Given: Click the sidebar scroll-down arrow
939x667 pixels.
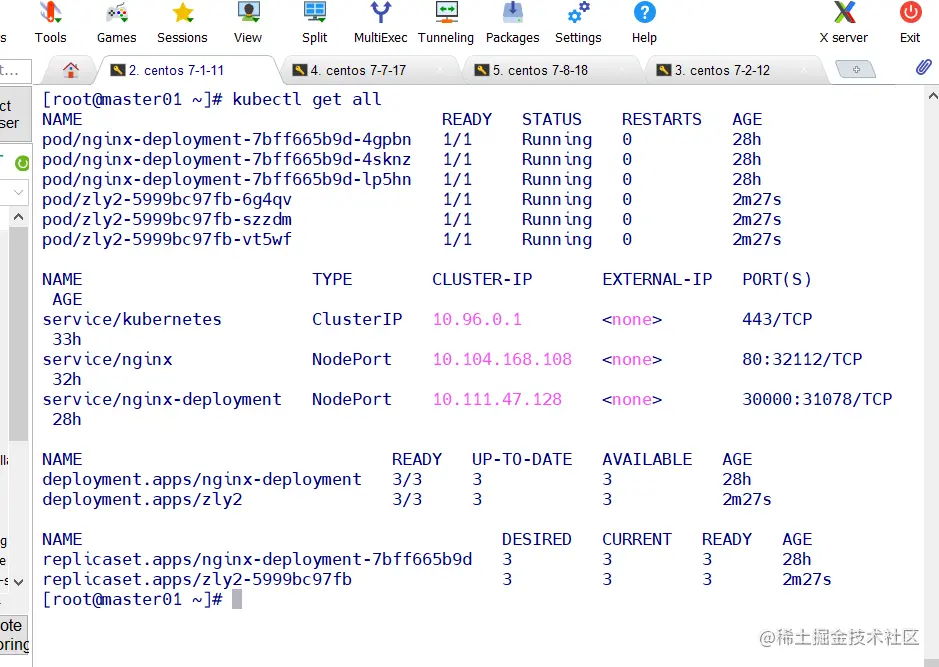Looking at the screenshot, I should [x=19, y=581].
